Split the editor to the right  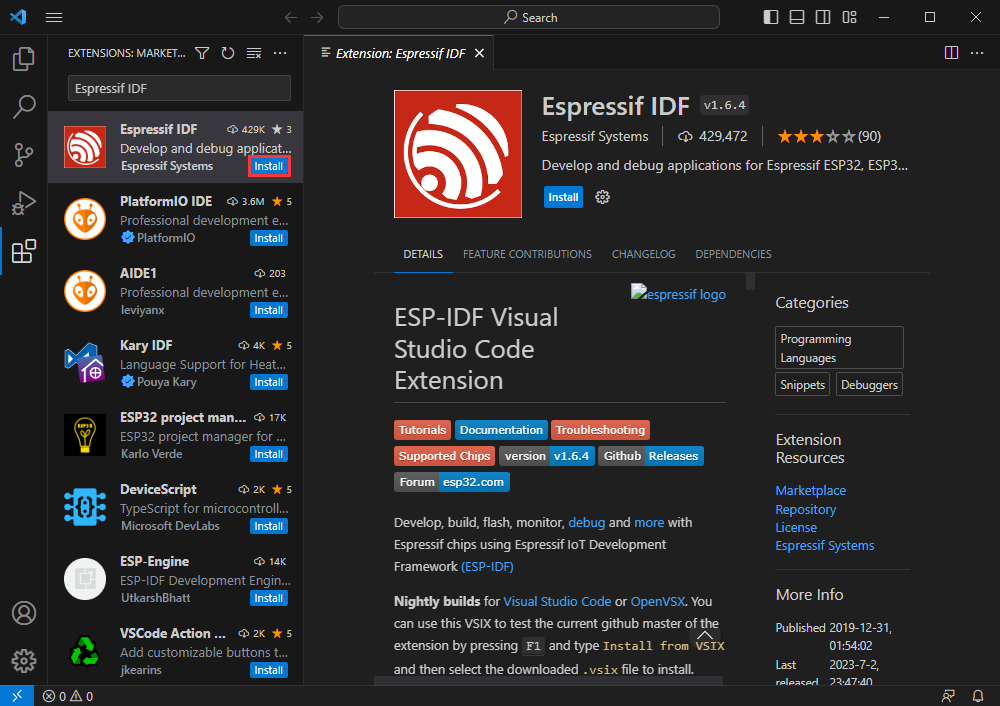pos(951,53)
